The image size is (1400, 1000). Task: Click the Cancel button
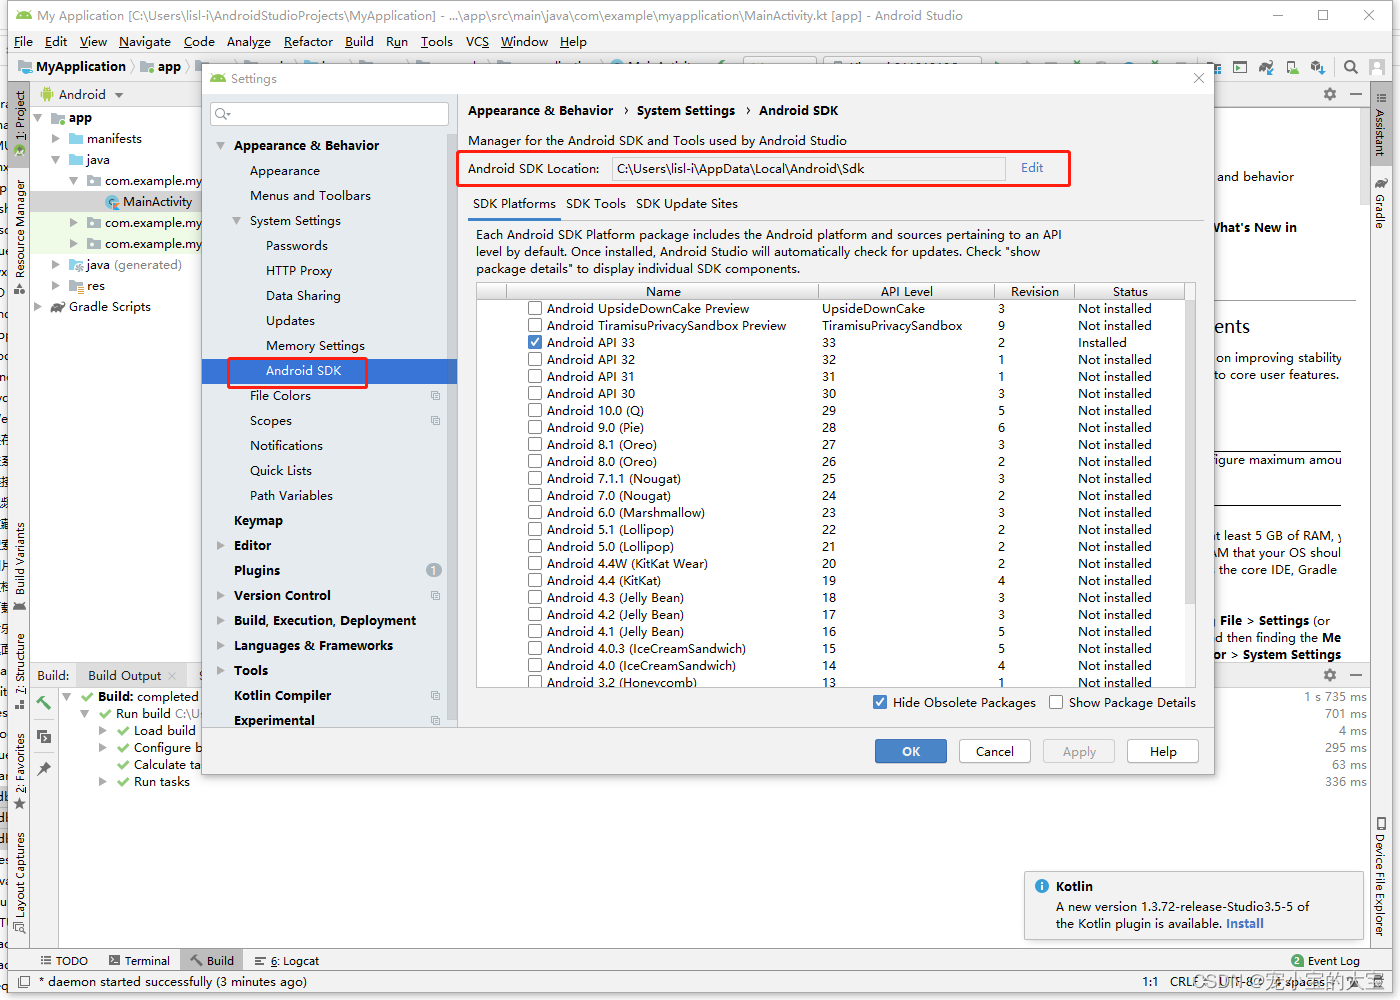(995, 752)
